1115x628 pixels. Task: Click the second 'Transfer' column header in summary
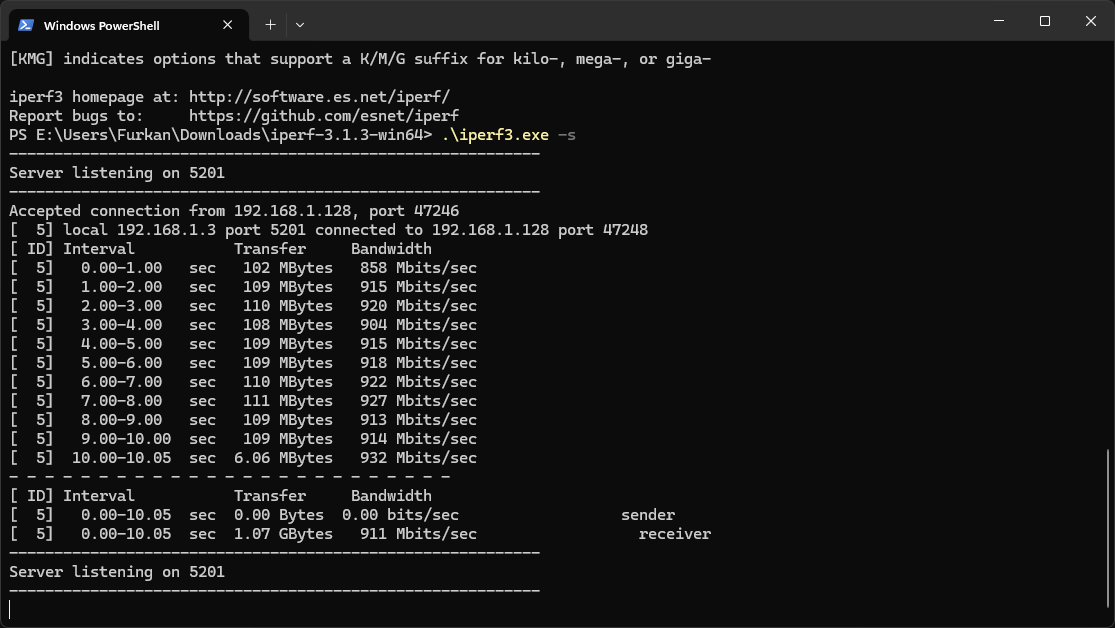pos(270,496)
